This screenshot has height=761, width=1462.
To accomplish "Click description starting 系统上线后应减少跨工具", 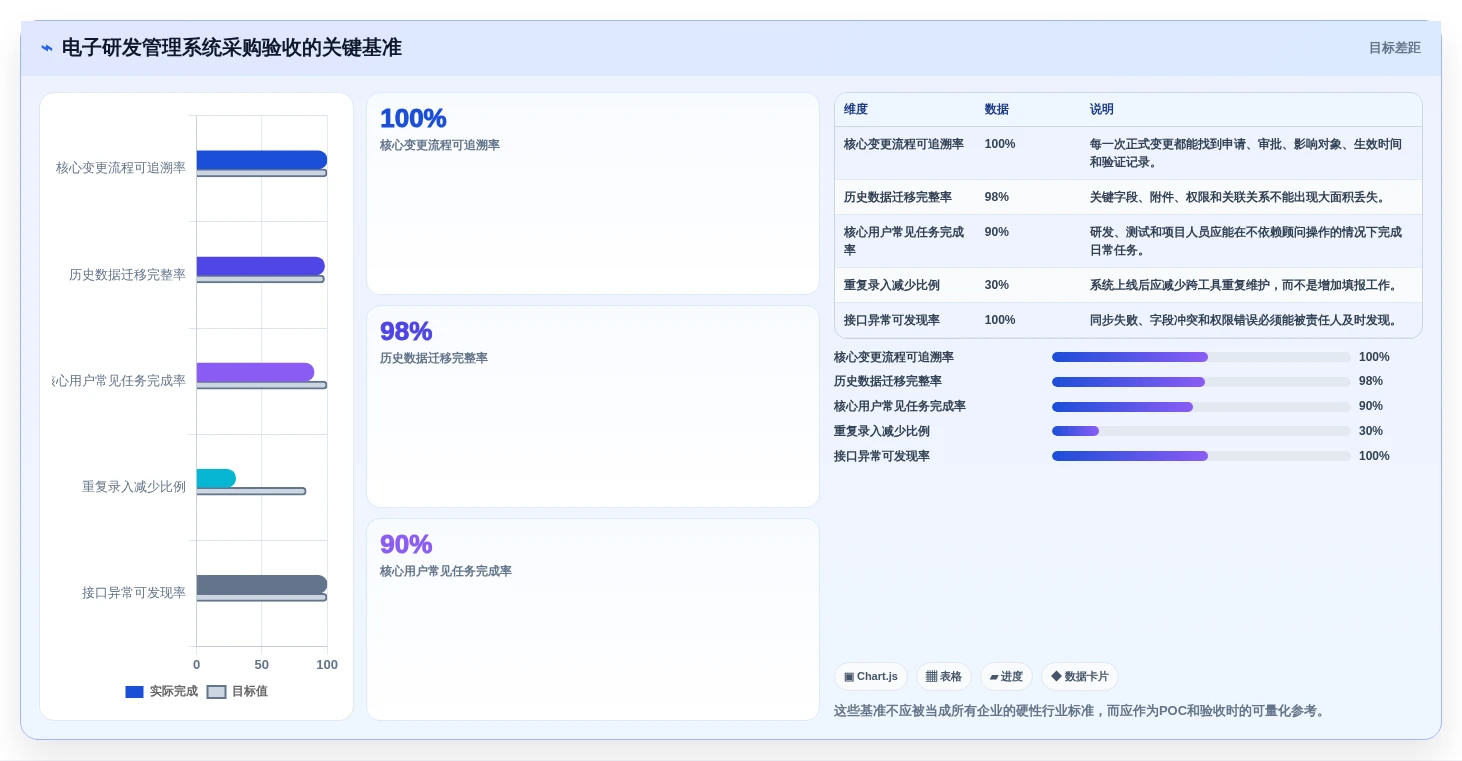I will (x=1244, y=285).
